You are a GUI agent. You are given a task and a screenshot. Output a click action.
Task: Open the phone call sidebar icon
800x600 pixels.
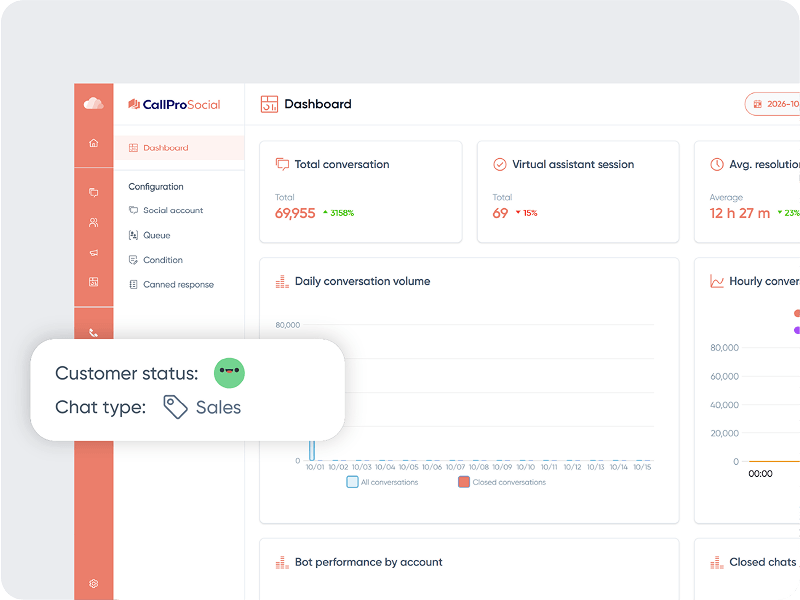(93, 333)
